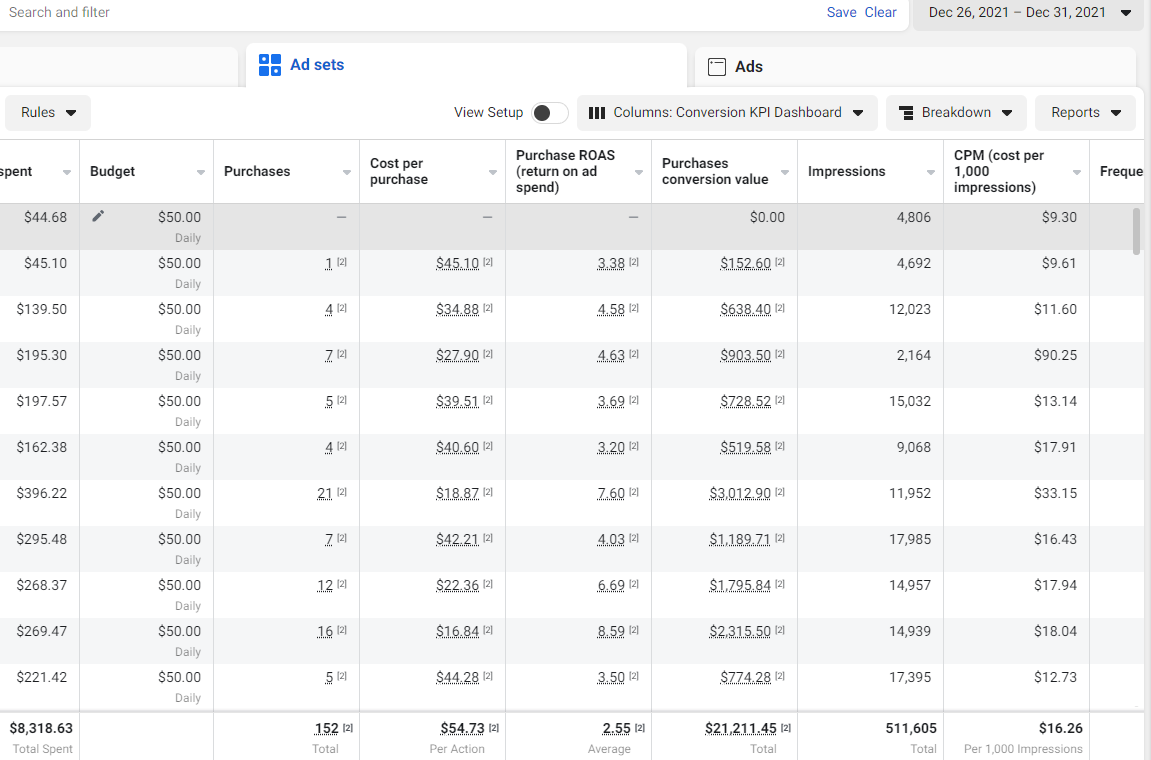1151x760 pixels.
Task: Click cost per purchase $16.84
Action: click(457, 631)
